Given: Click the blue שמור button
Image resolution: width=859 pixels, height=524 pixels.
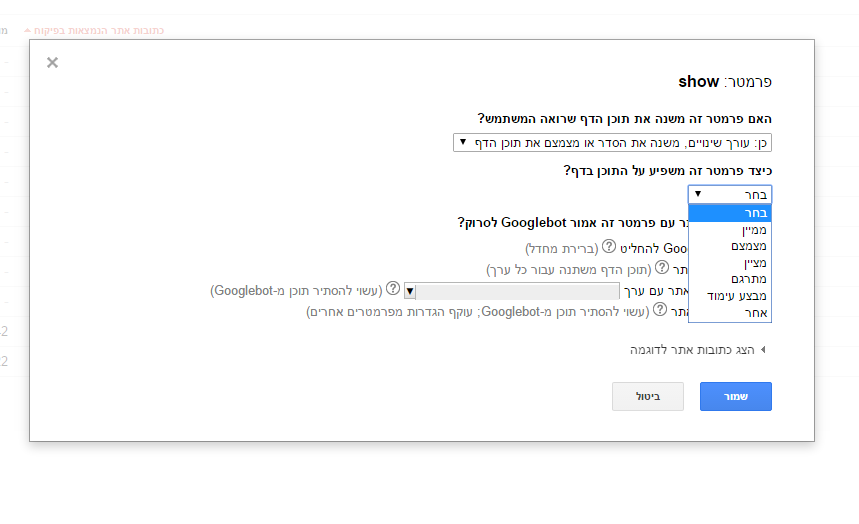Looking at the screenshot, I should tap(736, 396).
